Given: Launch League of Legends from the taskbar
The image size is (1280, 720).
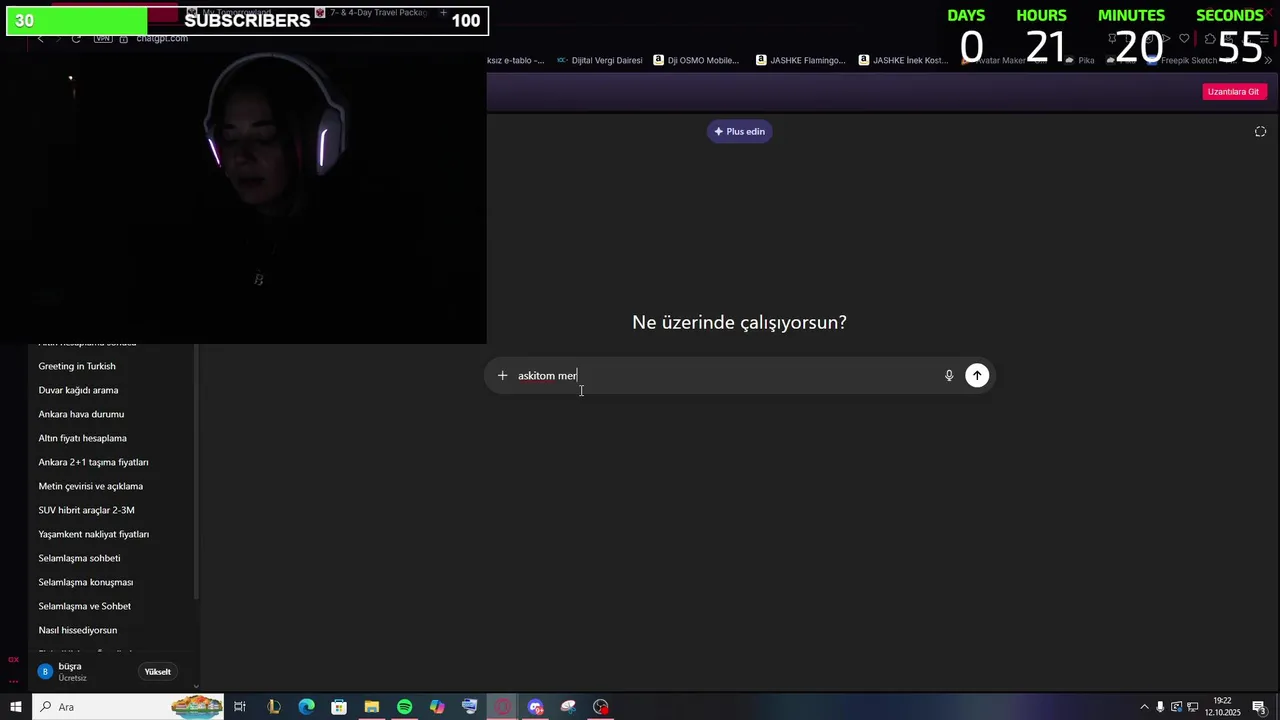Looking at the screenshot, I should (273, 707).
